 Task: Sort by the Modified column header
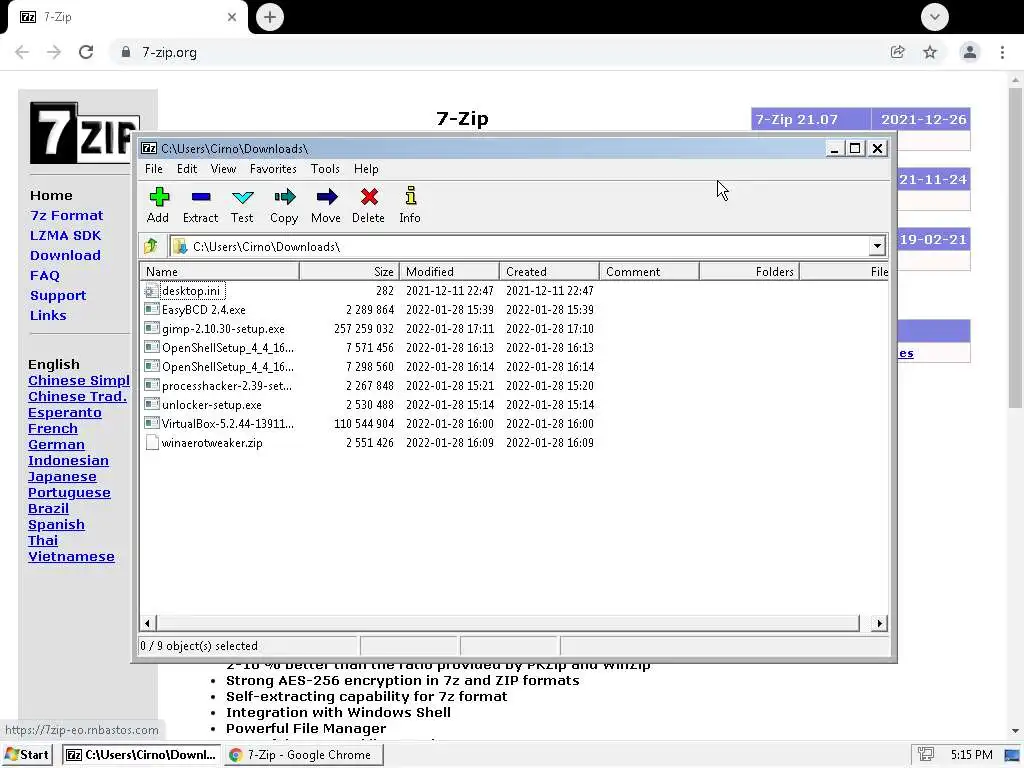[x=449, y=272]
